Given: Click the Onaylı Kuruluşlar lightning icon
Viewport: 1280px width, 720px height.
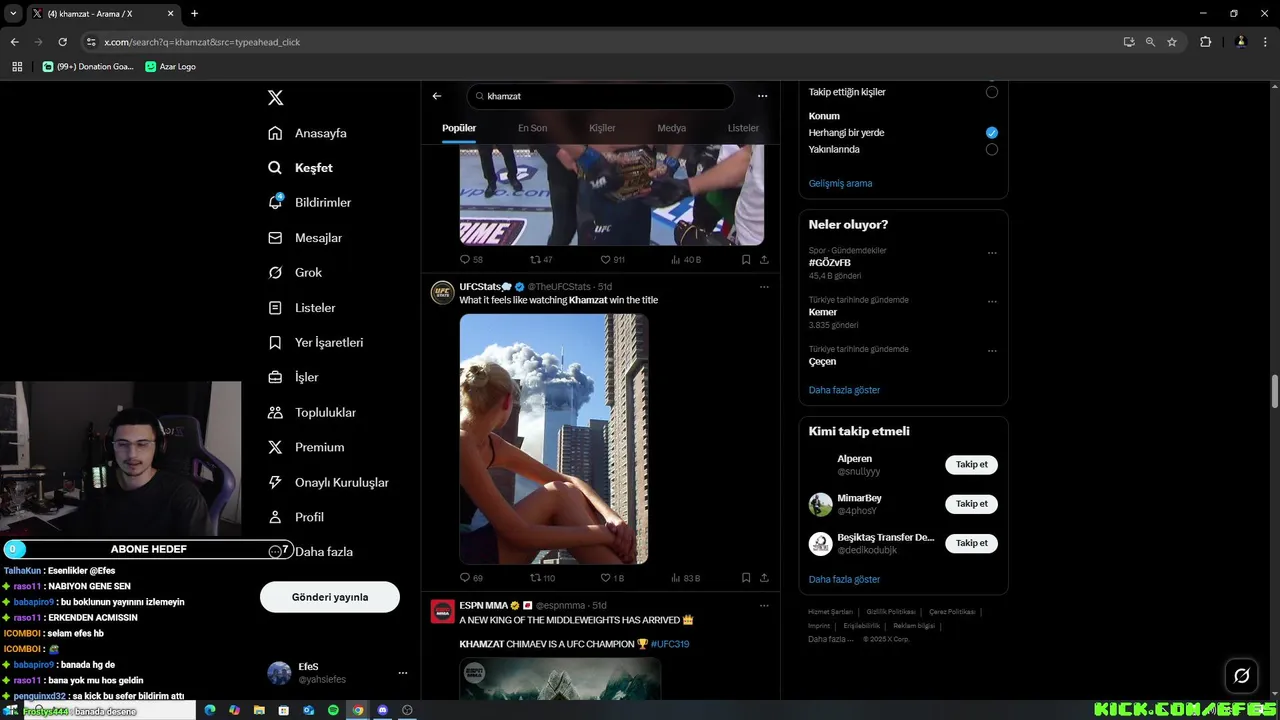Looking at the screenshot, I should [x=275, y=482].
